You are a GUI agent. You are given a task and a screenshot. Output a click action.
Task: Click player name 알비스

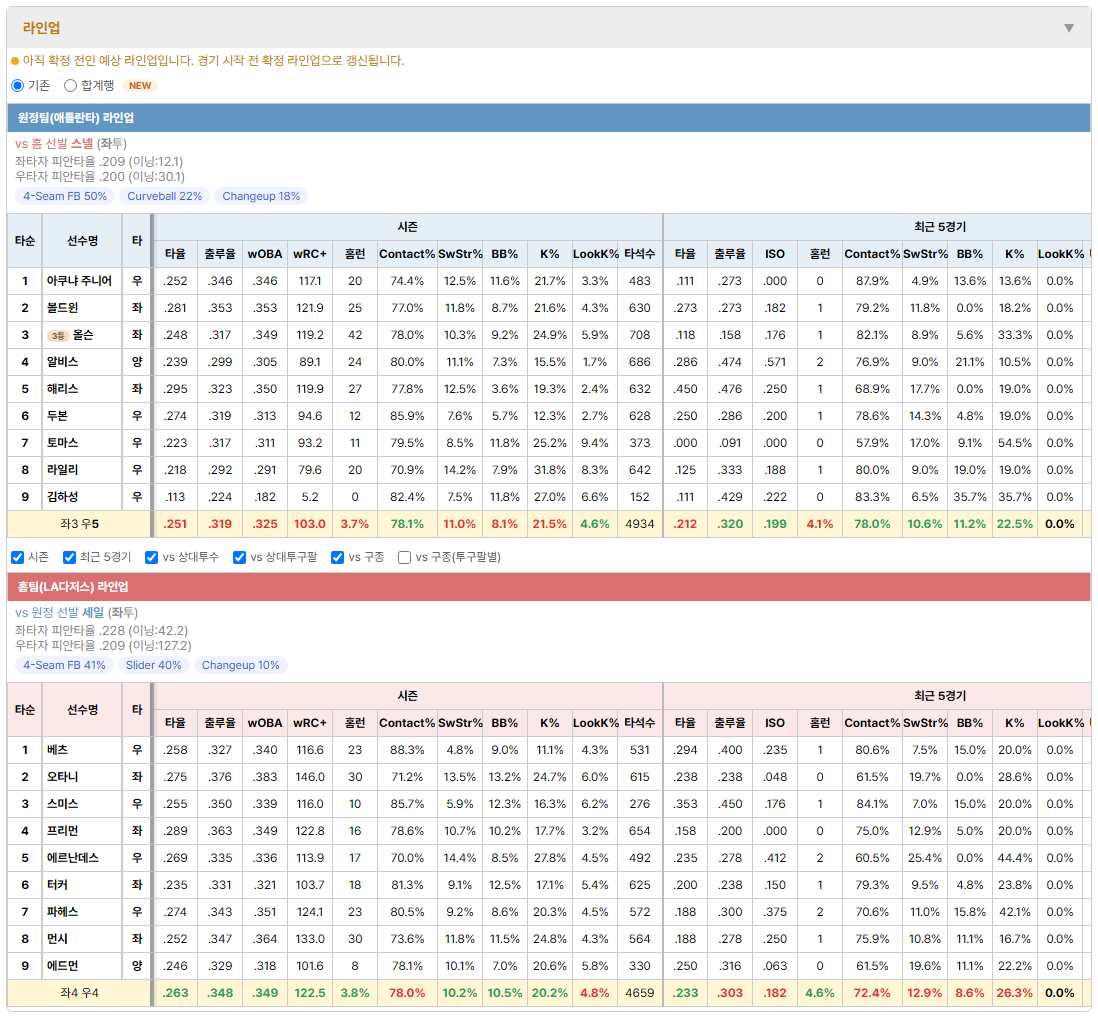coord(62,362)
